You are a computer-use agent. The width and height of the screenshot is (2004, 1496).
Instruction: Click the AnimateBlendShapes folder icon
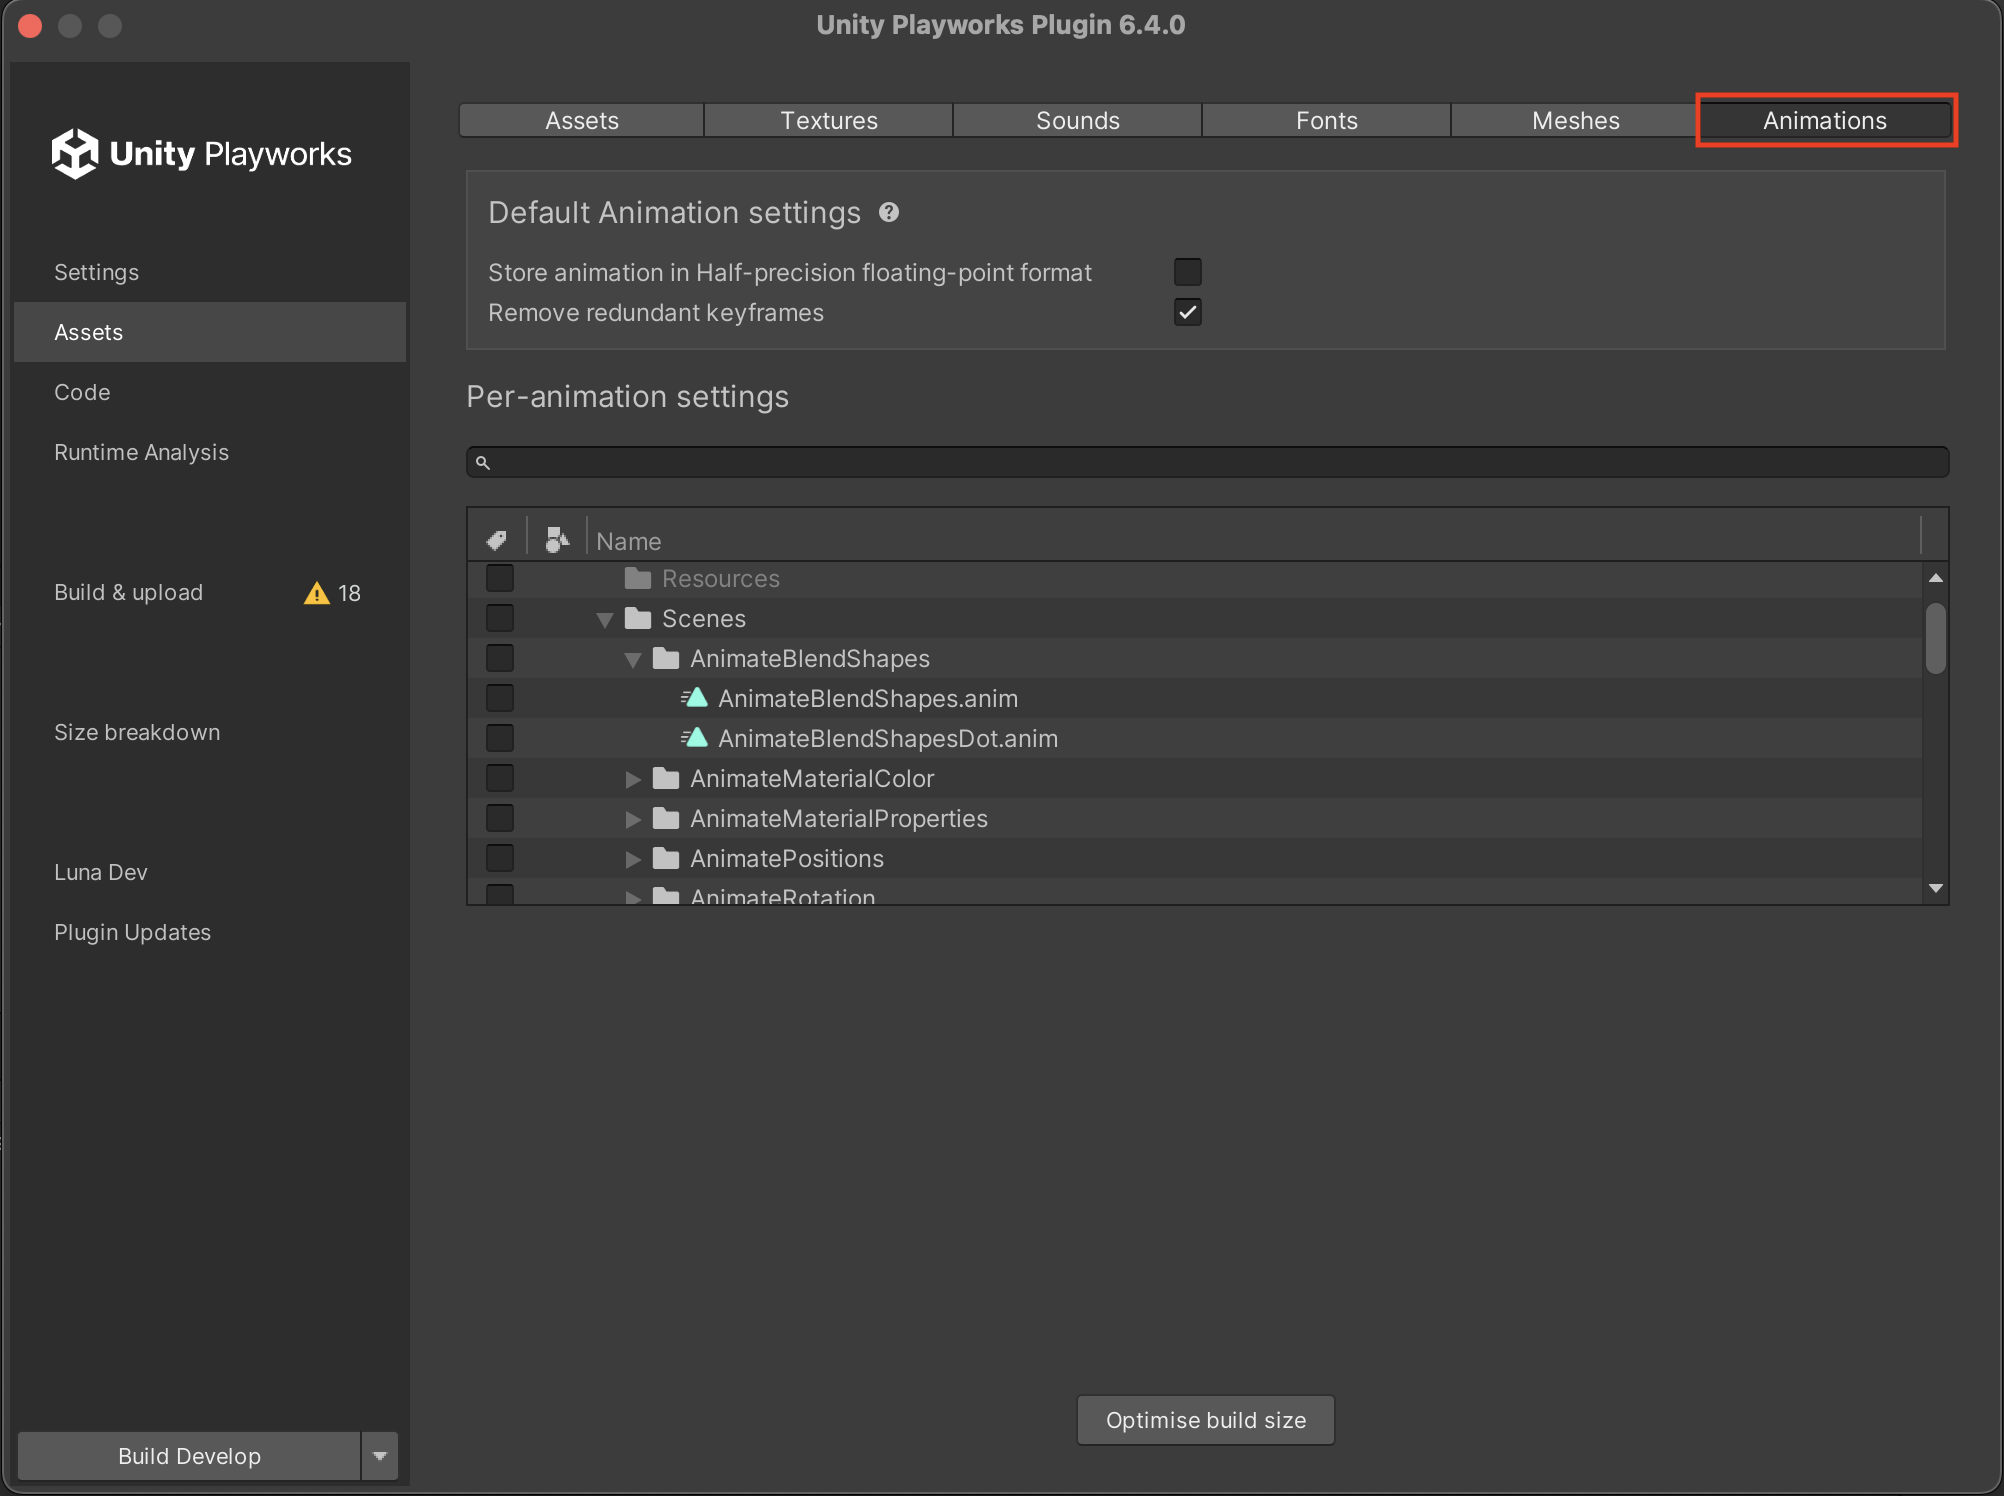(666, 658)
